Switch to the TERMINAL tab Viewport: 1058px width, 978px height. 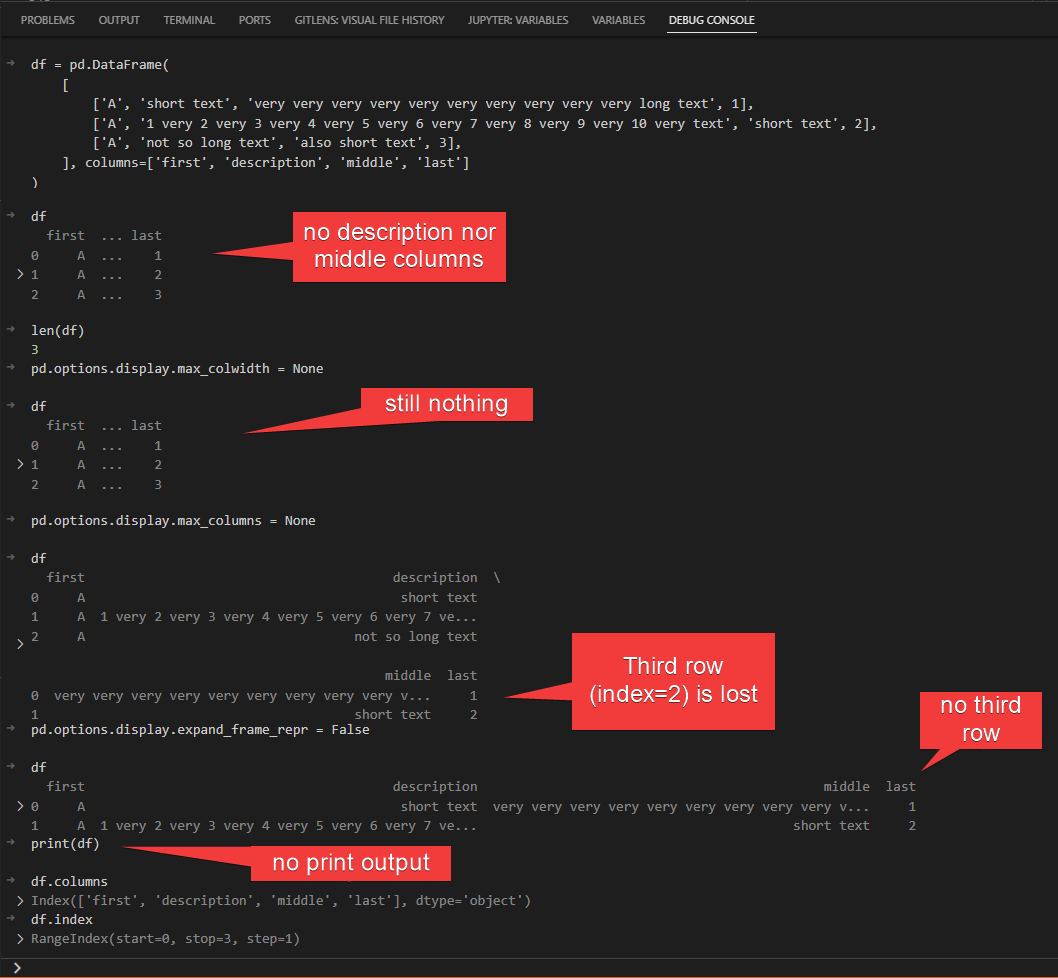pos(189,19)
